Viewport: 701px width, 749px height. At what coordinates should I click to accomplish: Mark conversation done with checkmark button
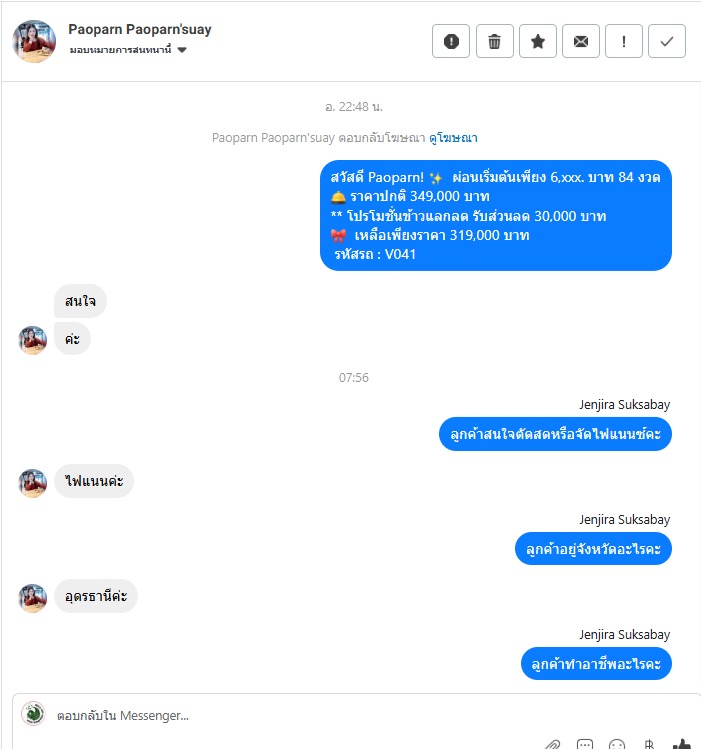click(667, 41)
